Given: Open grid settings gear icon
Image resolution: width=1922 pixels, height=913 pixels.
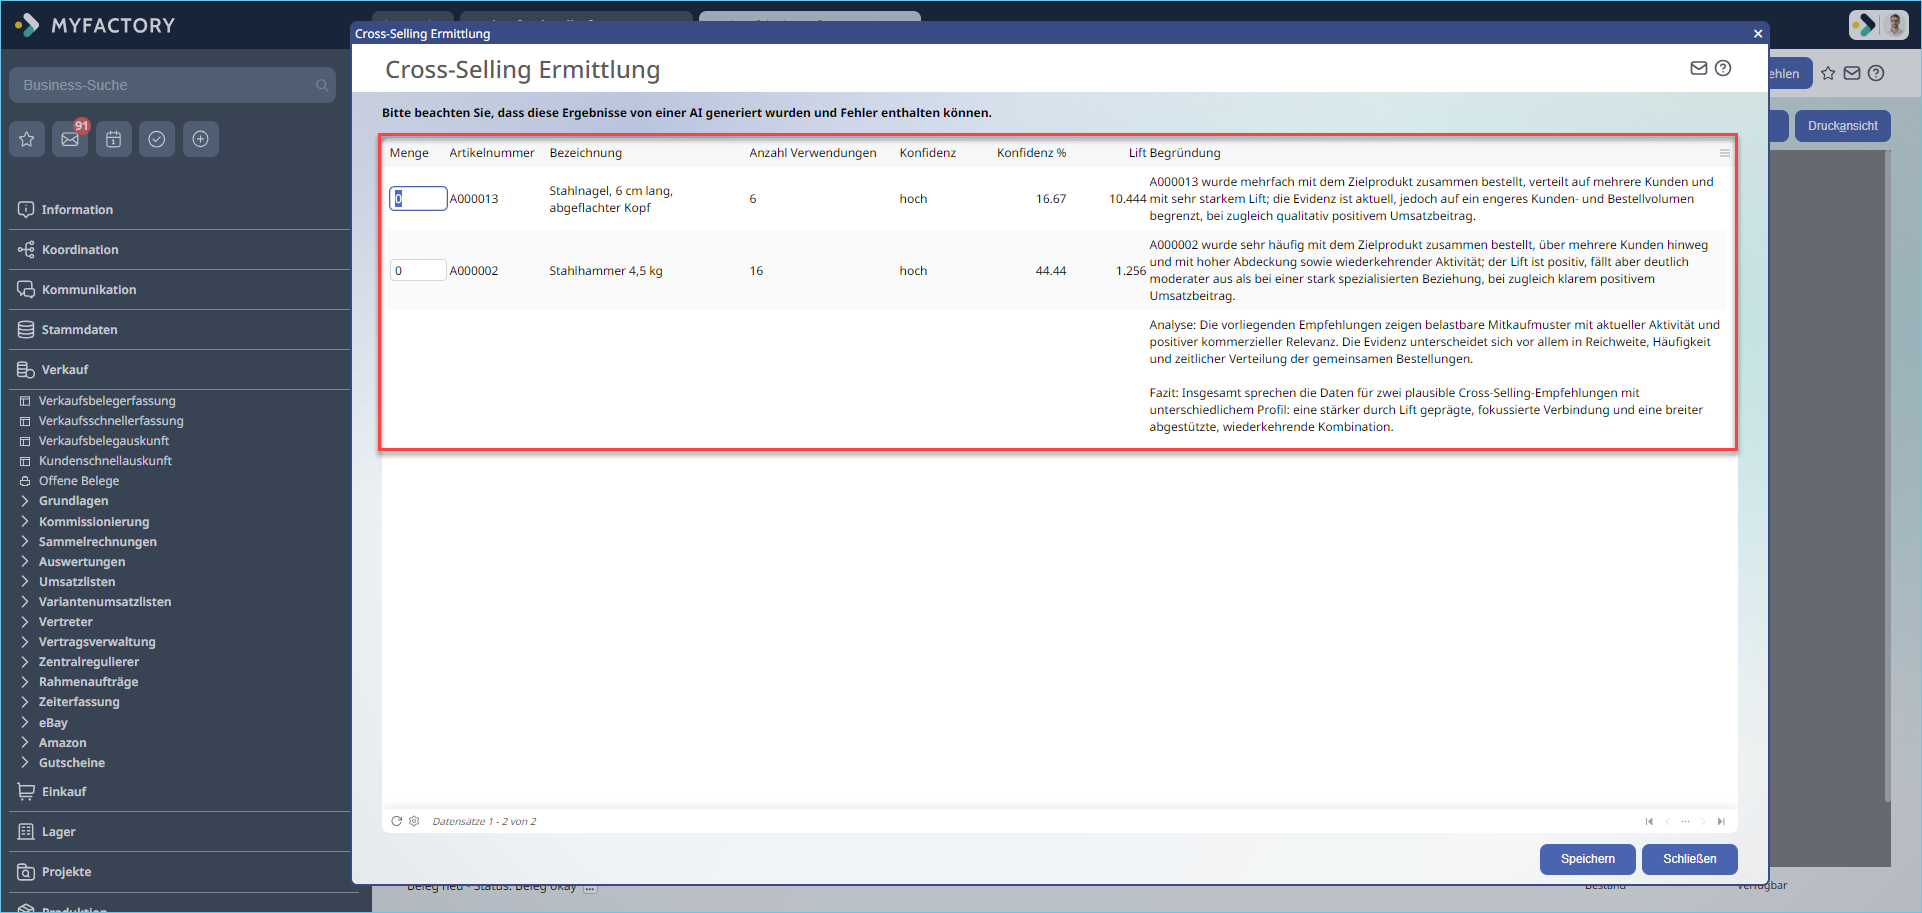Looking at the screenshot, I should click(x=414, y=821).
